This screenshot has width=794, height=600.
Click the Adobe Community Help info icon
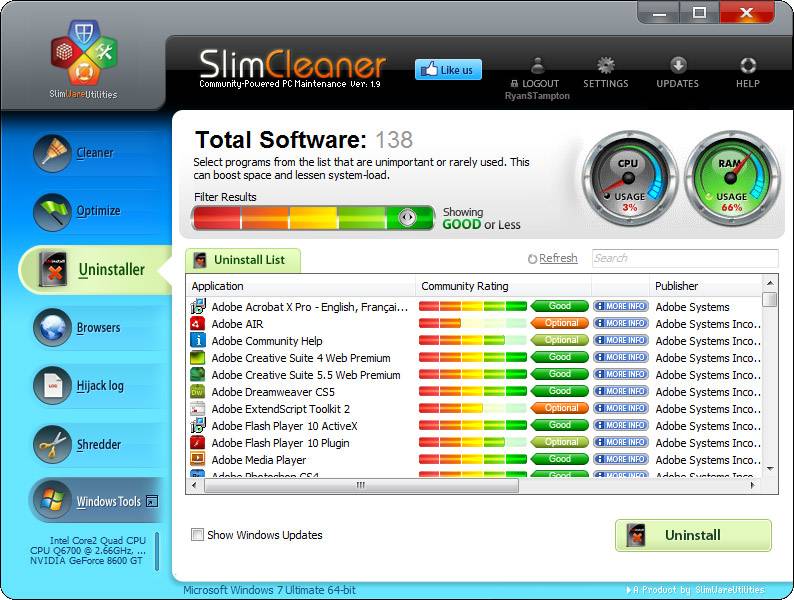click(x=197, y=340)
